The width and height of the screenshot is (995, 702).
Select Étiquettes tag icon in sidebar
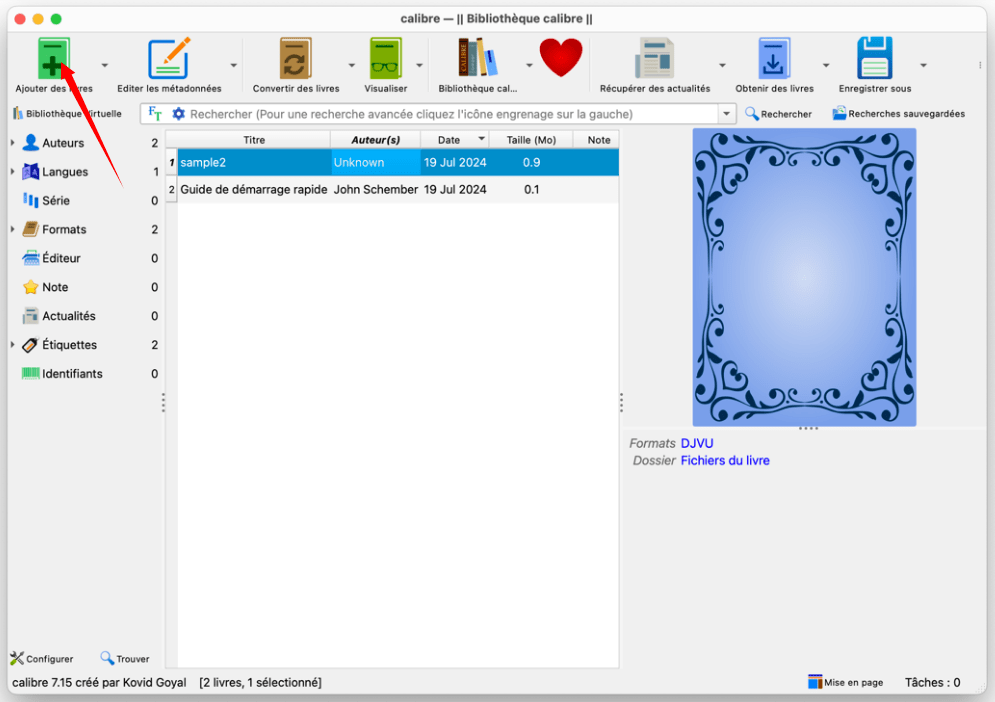point(30,345)
